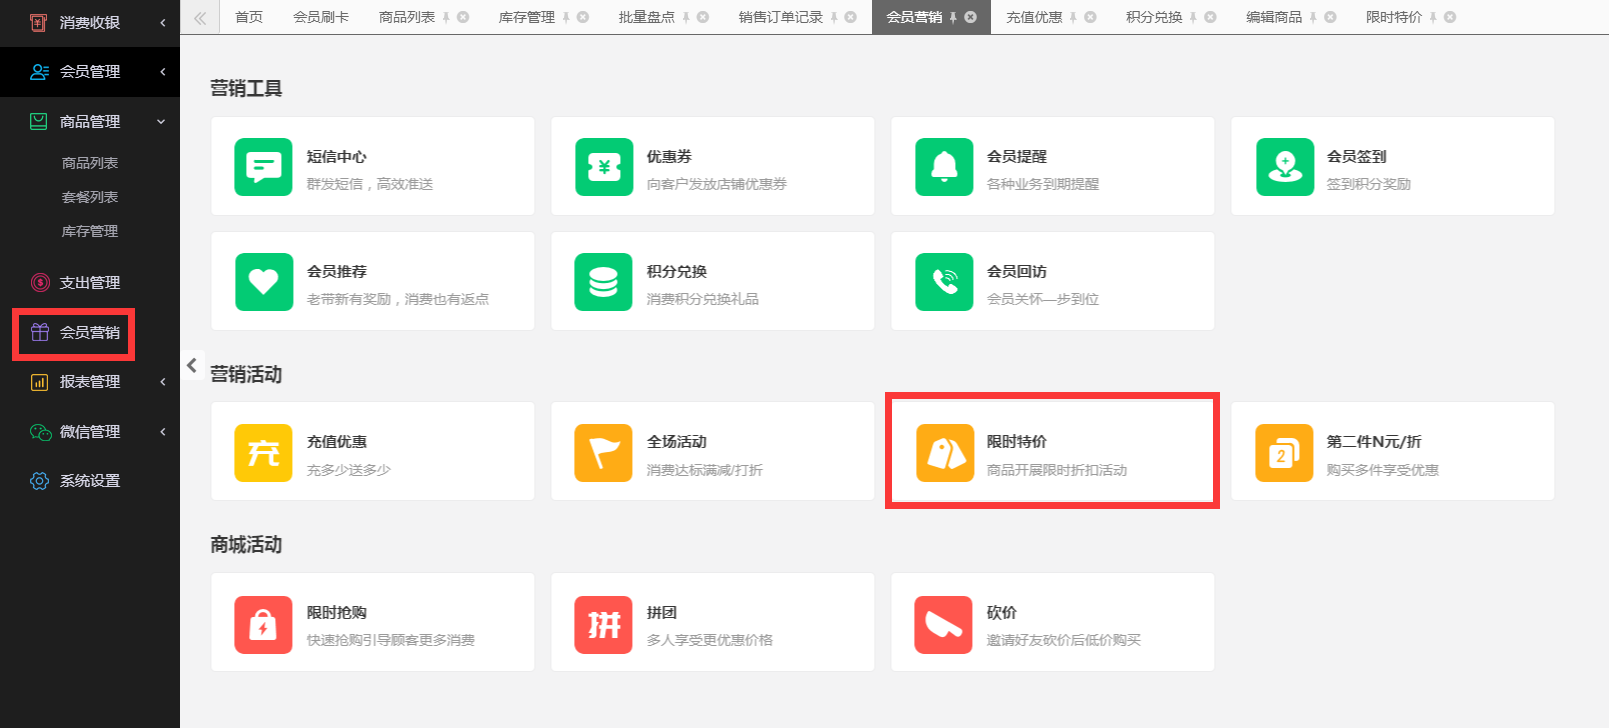Open the 短信中心 SMS center icon

[263, 167]
